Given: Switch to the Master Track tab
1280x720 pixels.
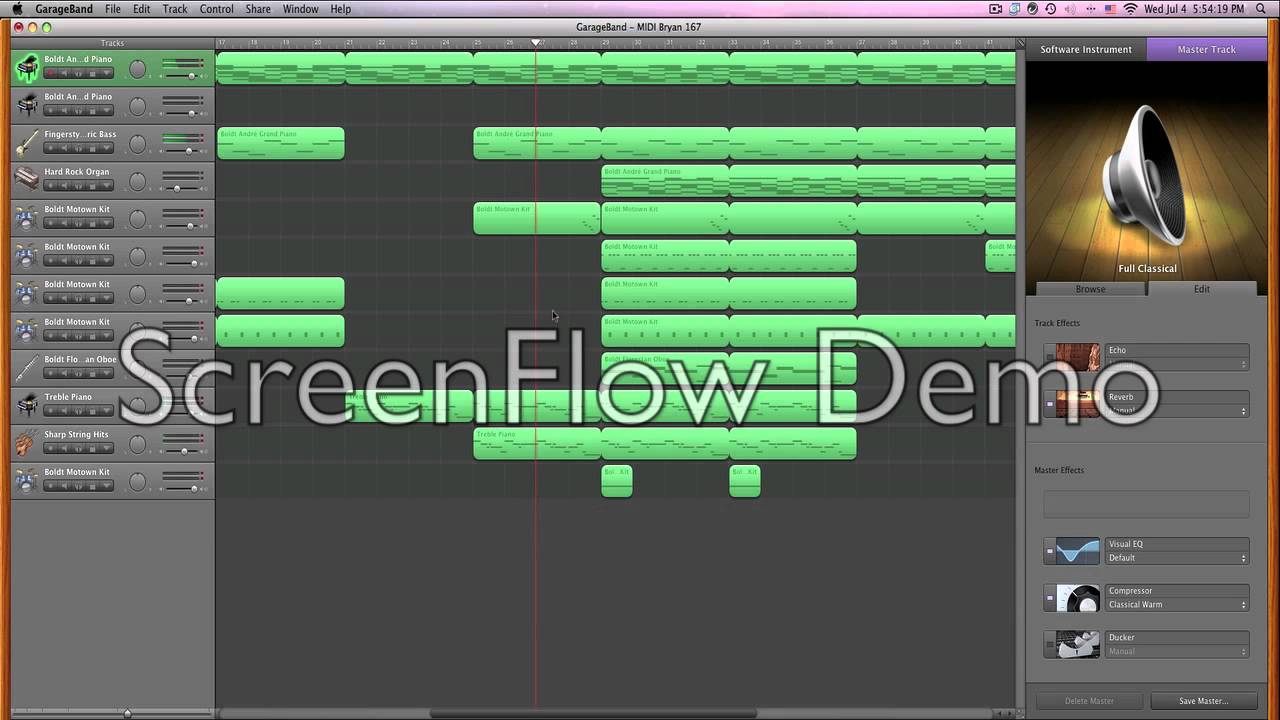Looking at the screenshot, I should (x=1206, y=49).
